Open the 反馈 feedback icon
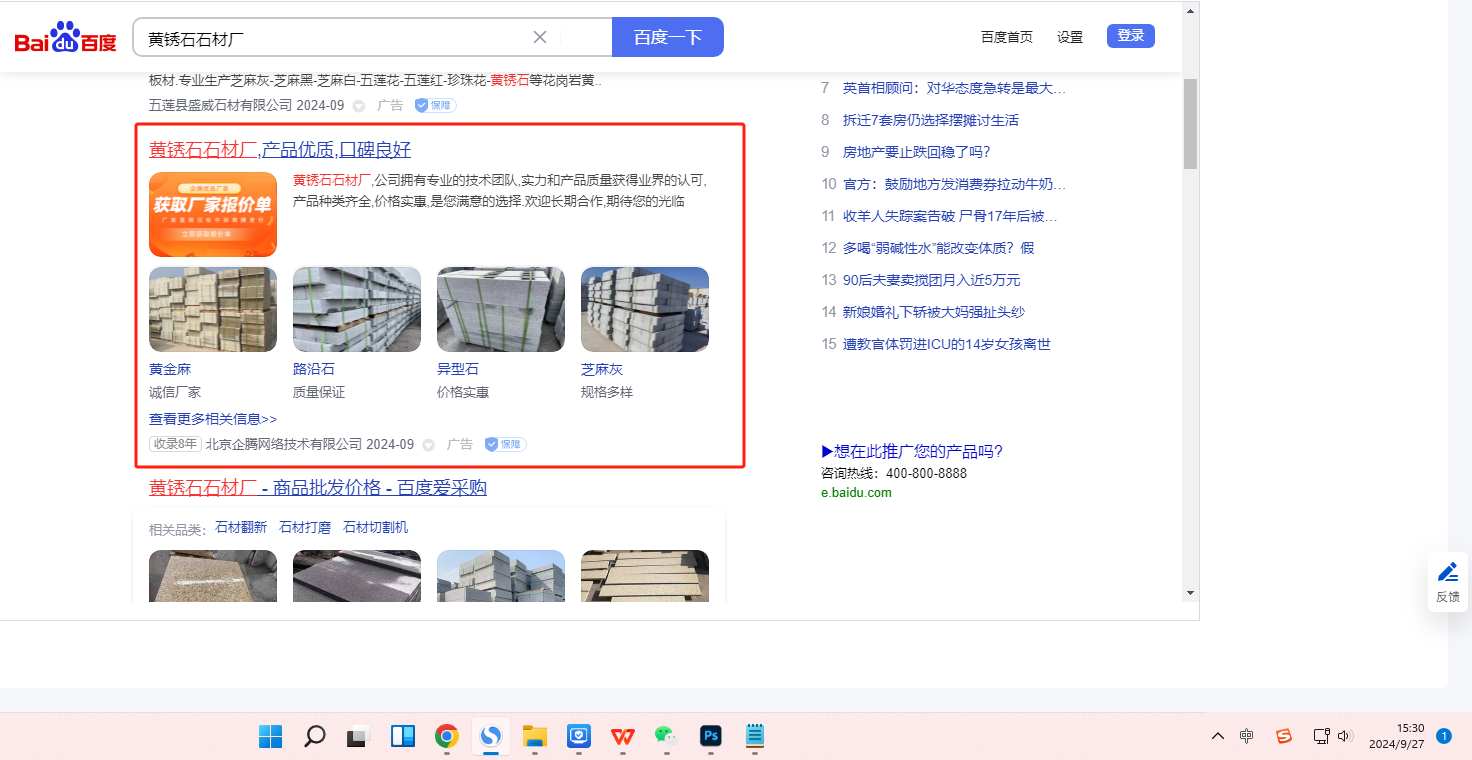This screenshot has width=1472, height=760. 1447,581
